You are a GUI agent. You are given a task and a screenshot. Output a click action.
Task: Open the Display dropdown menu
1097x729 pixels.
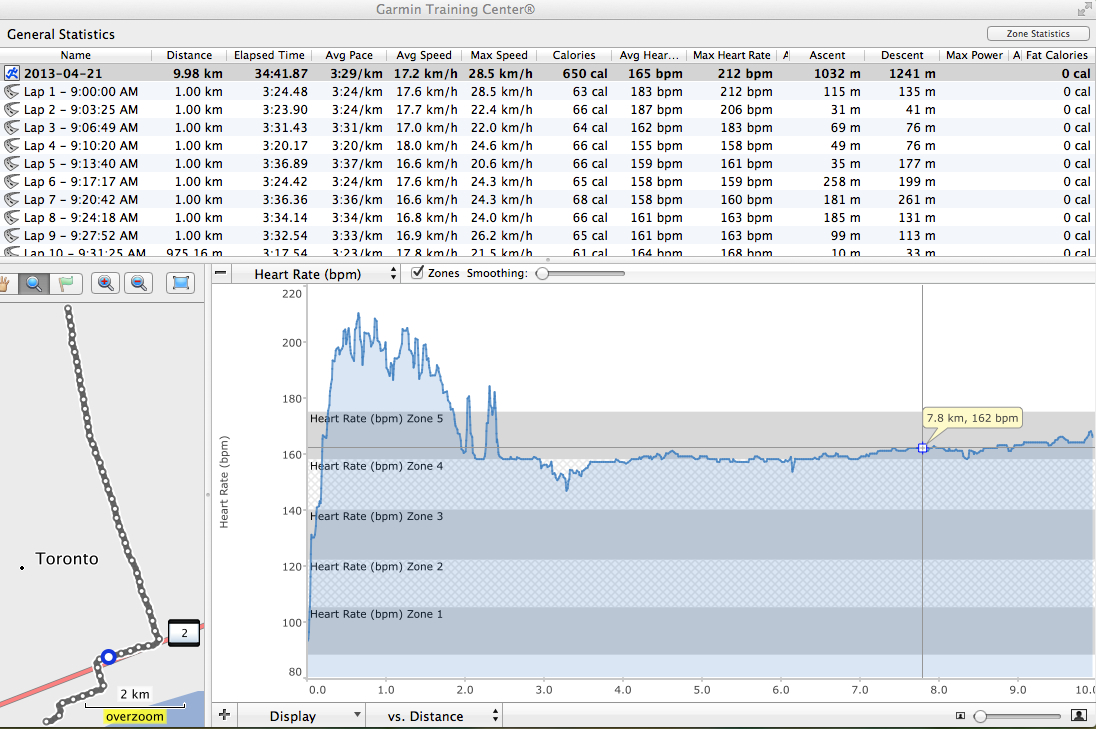303,716
